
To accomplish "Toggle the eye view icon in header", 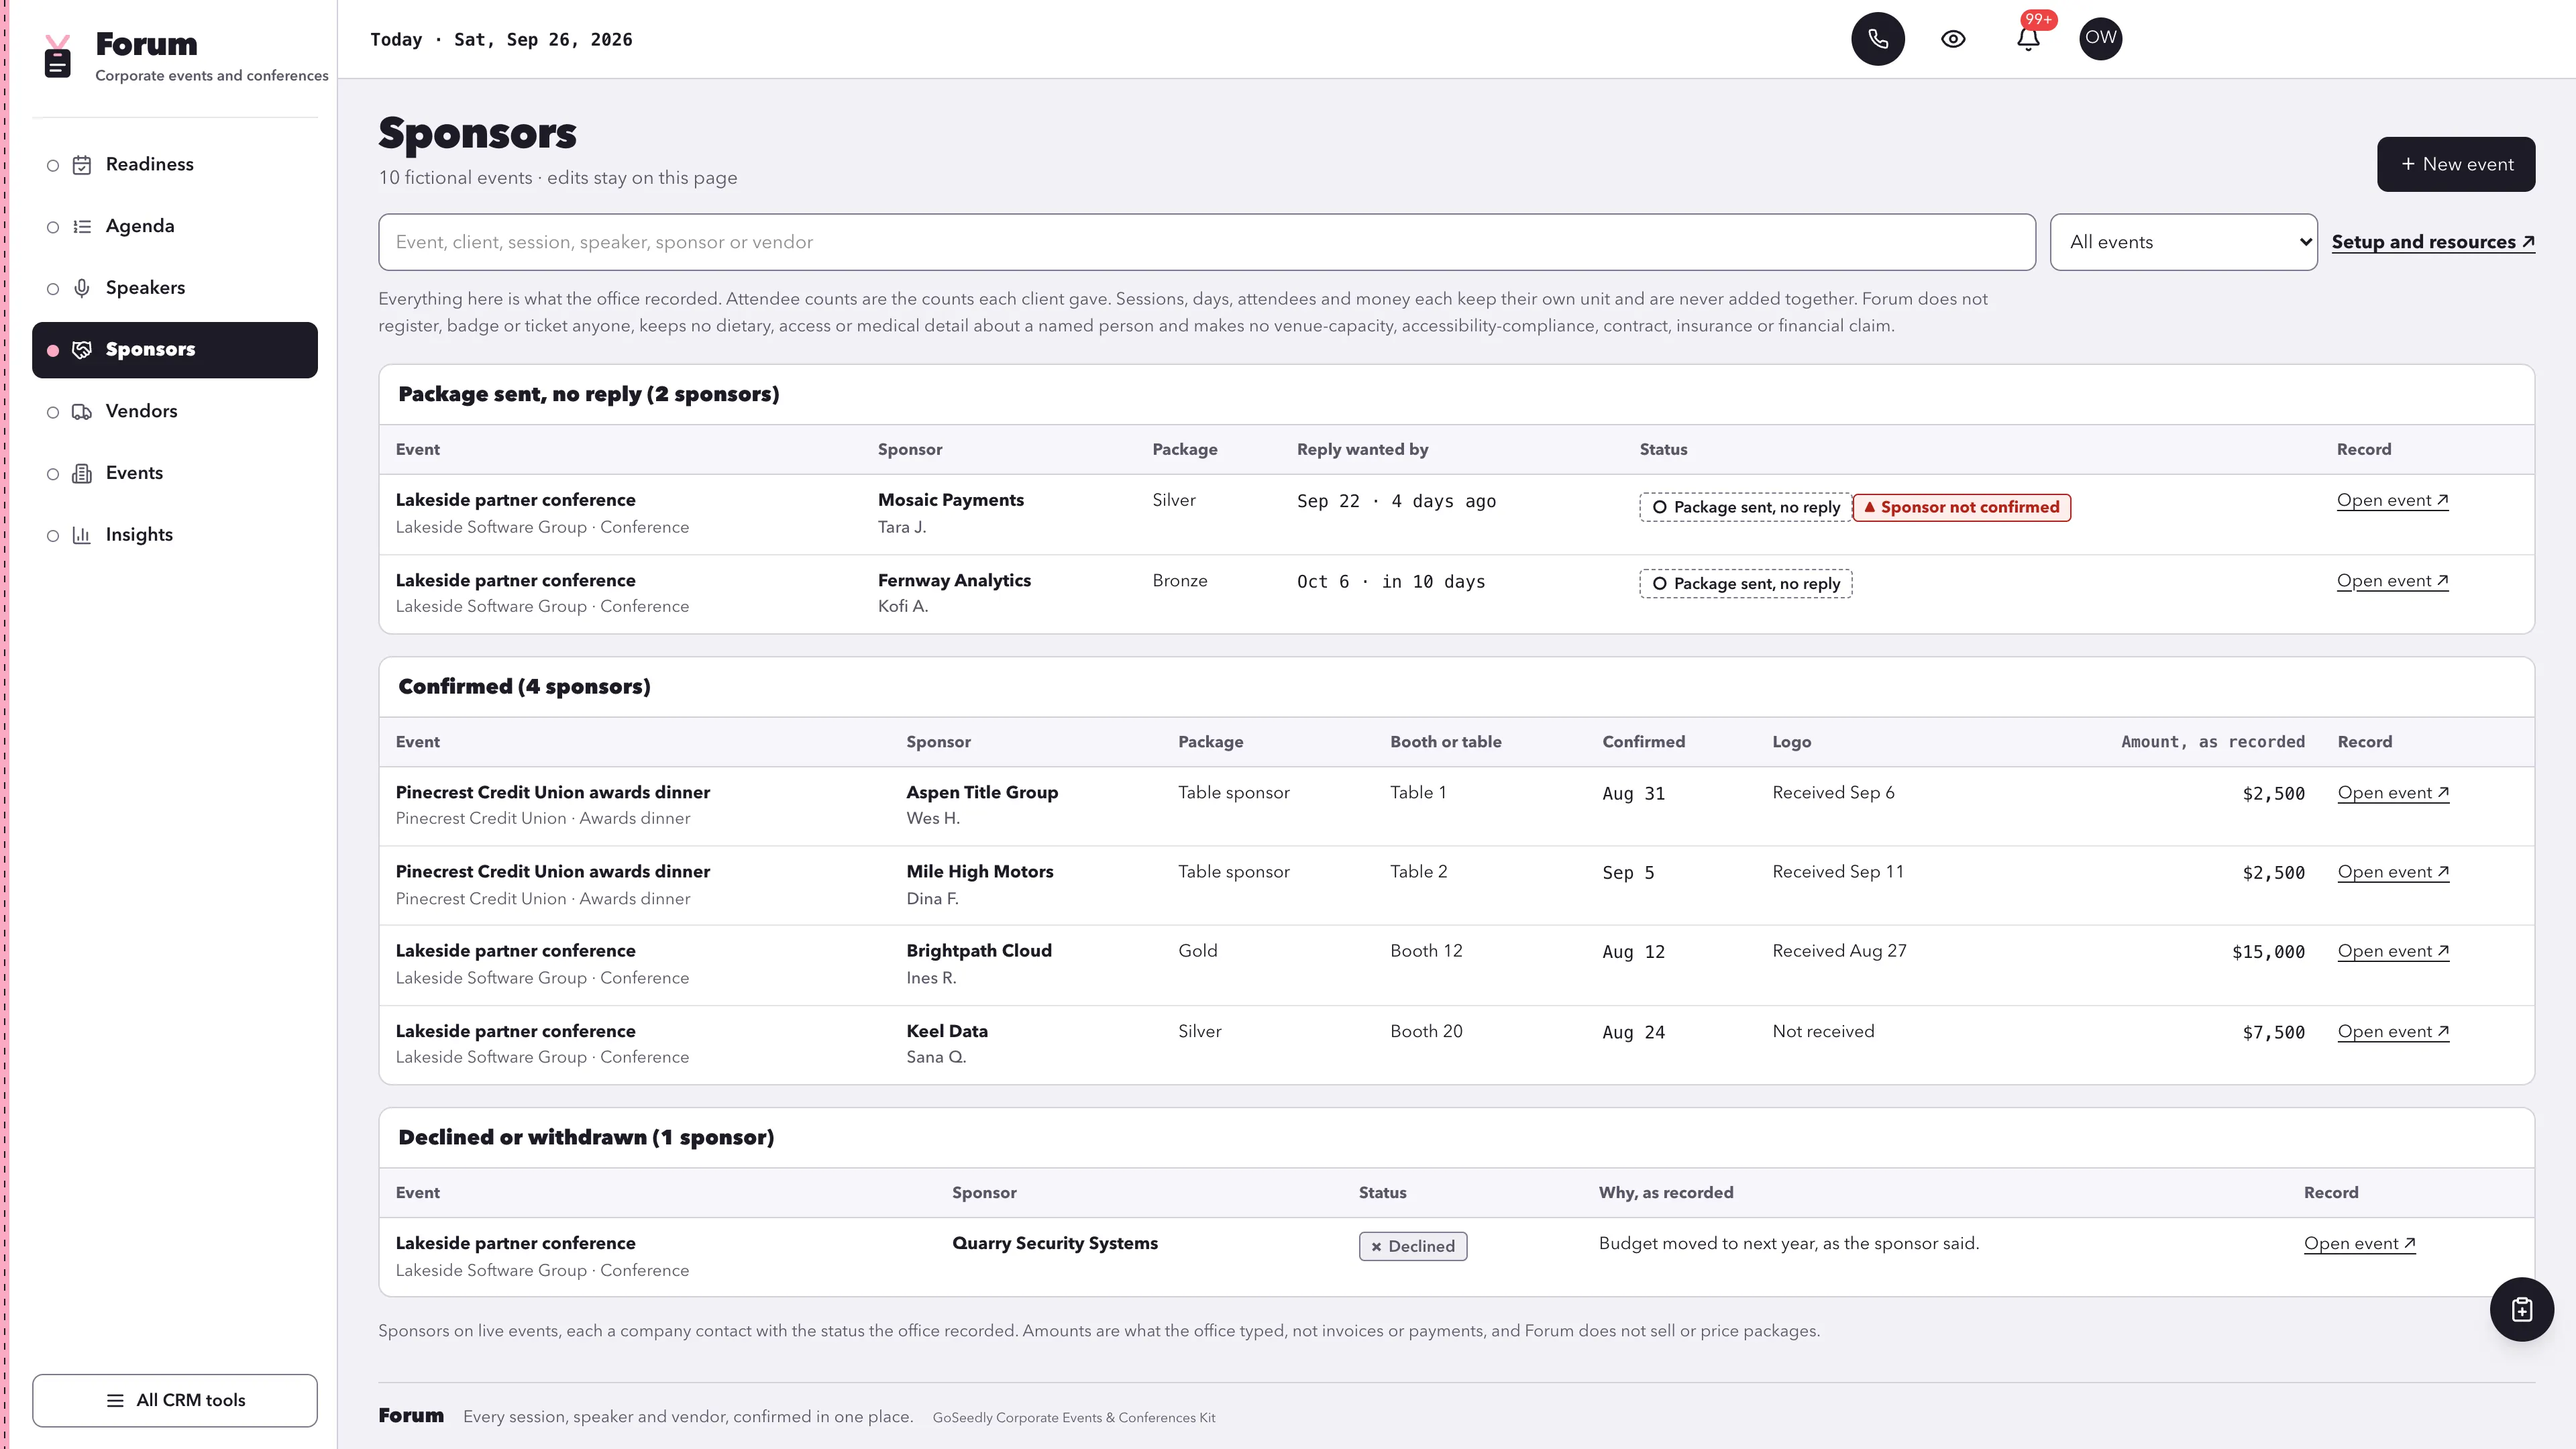I will pos(1953,39).
